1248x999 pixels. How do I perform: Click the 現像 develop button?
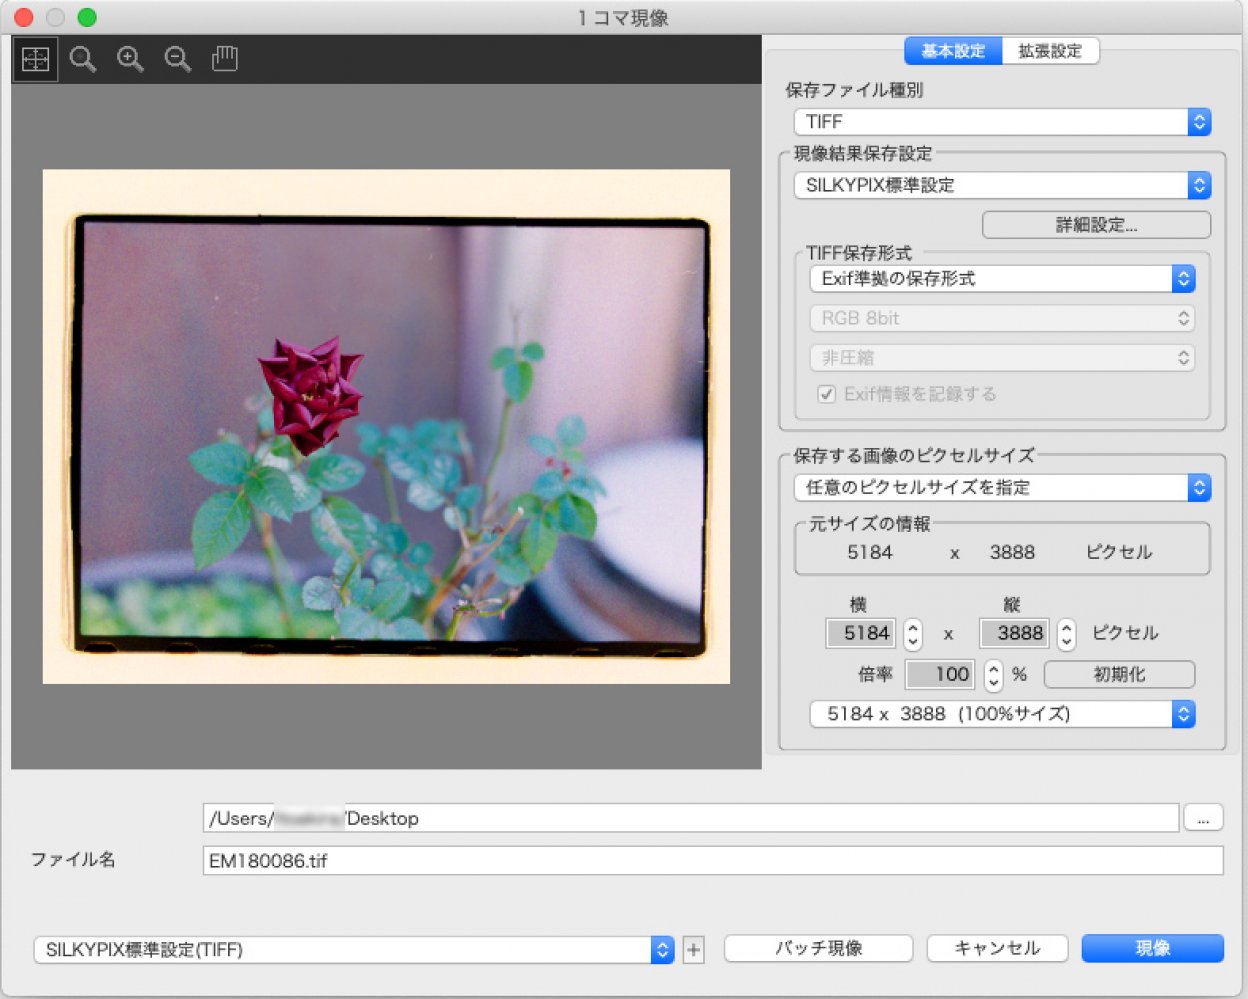click(1152, 949)
